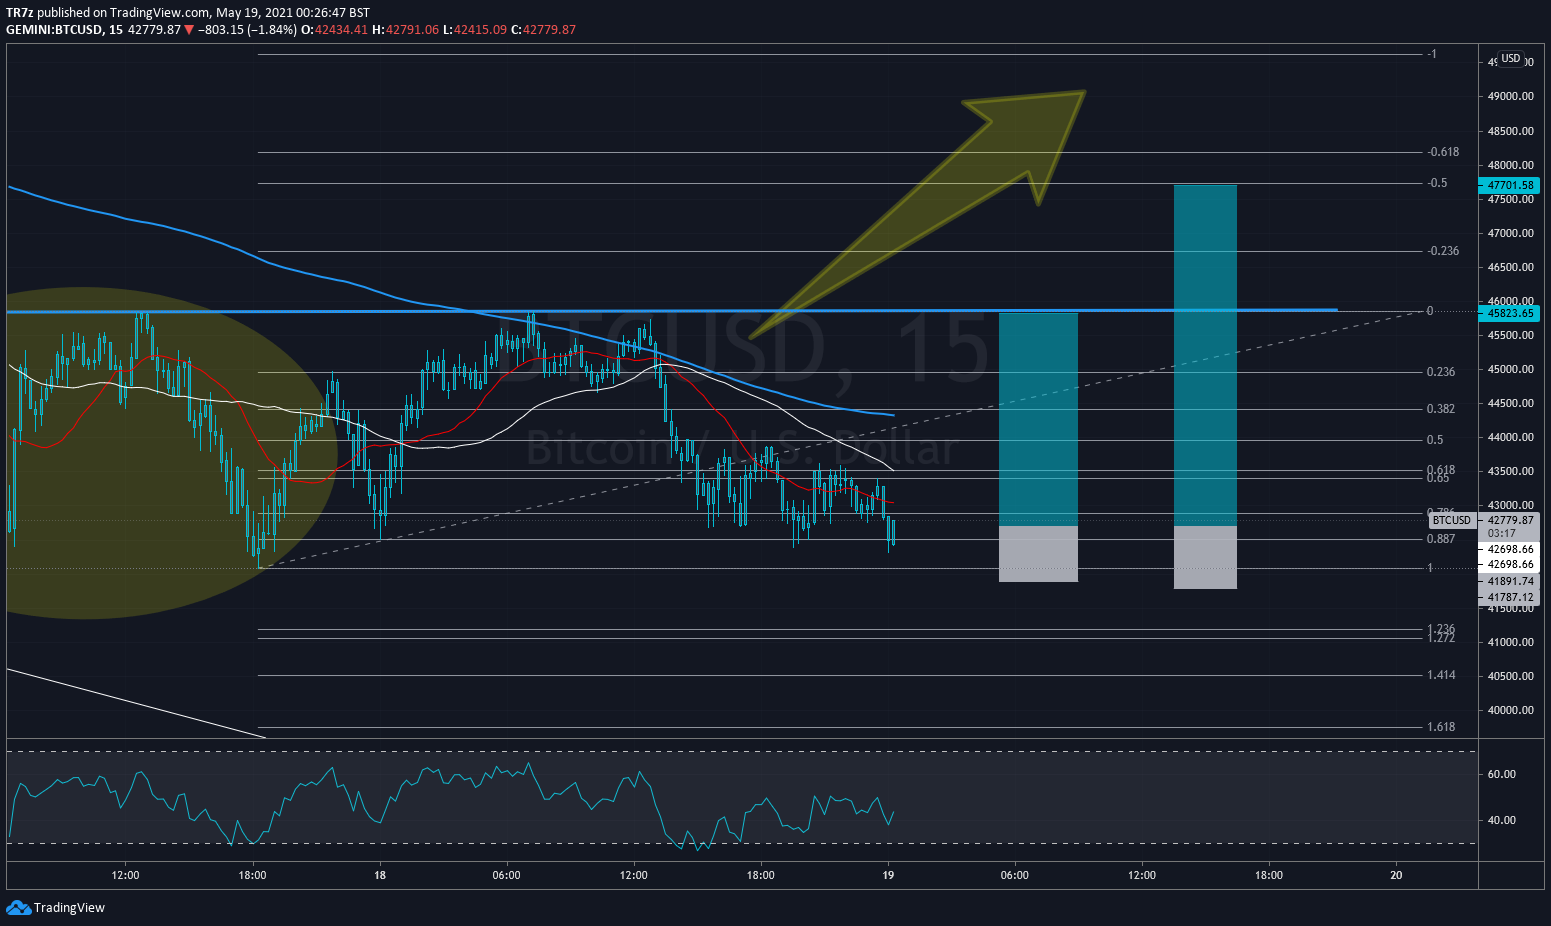Click the BTCUSD price line label

pyautogui.click(x=1451, y=520)
